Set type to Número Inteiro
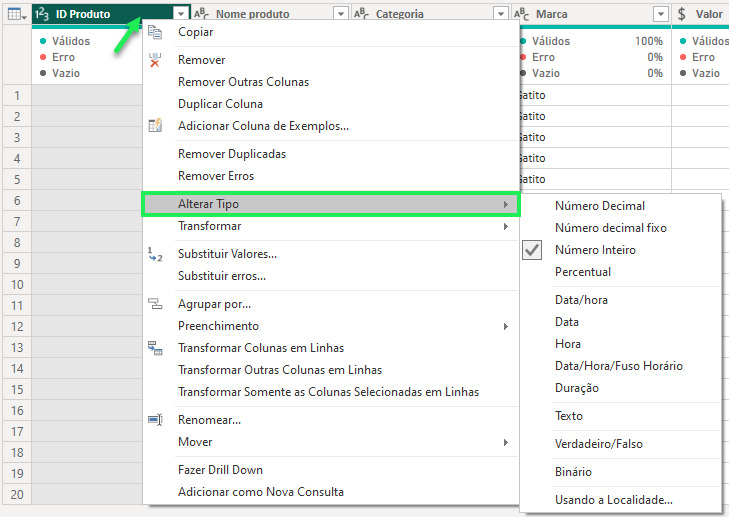Screen dimensions: 729x517 595,250
